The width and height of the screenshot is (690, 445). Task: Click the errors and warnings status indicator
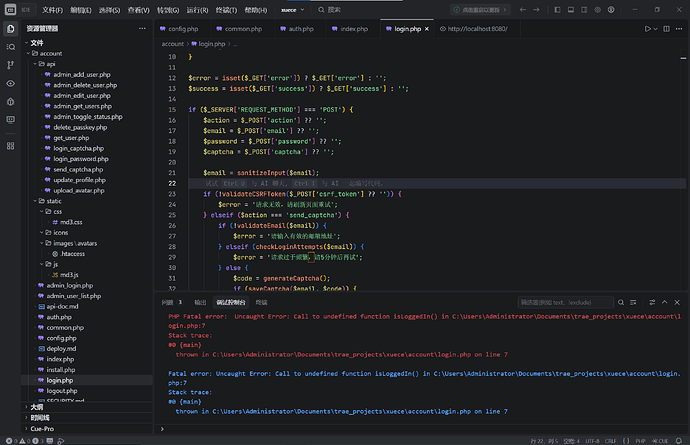[24, 441]
